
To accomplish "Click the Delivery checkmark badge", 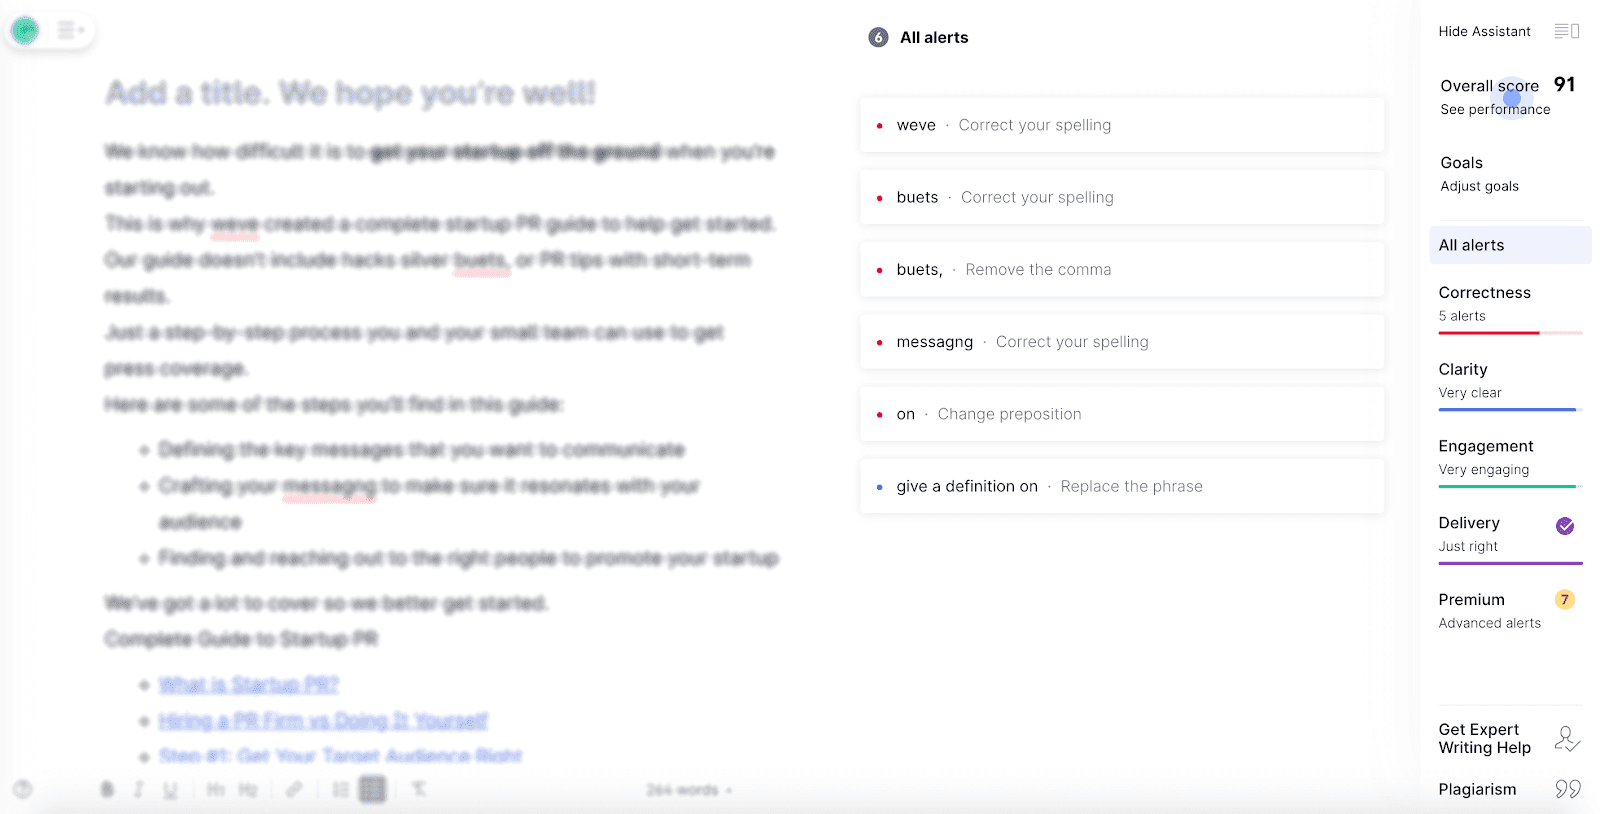I will 1565,526.
